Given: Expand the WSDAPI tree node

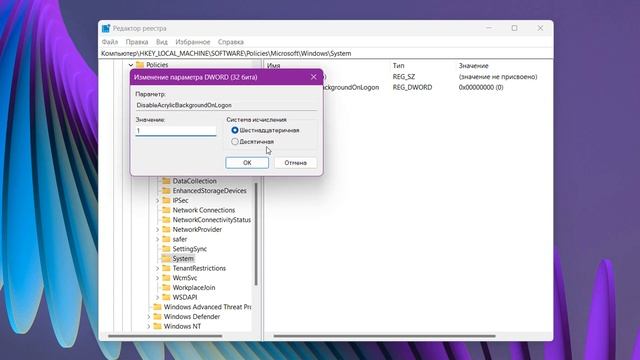Looking at the screenshot, I should (158, 297).
